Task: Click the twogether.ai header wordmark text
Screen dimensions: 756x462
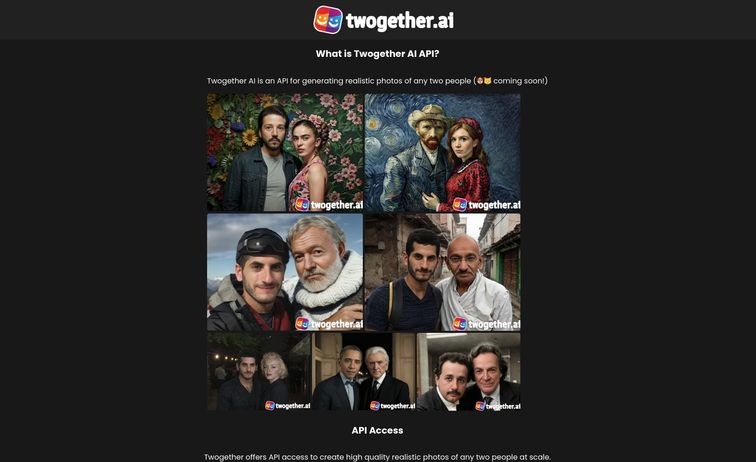Action: click(400, 20)
